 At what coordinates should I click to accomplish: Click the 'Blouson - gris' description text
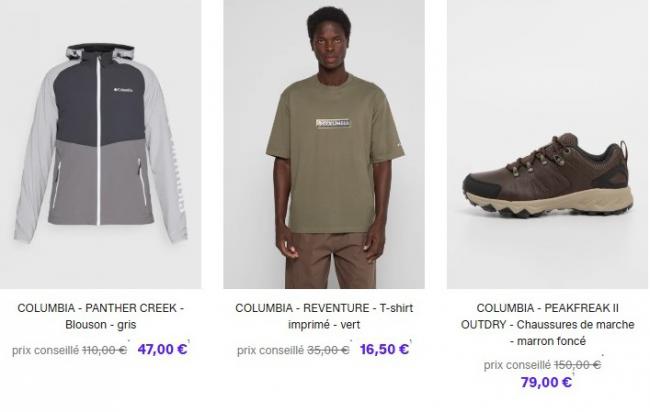pyautogui.click(x=101, y=325)
